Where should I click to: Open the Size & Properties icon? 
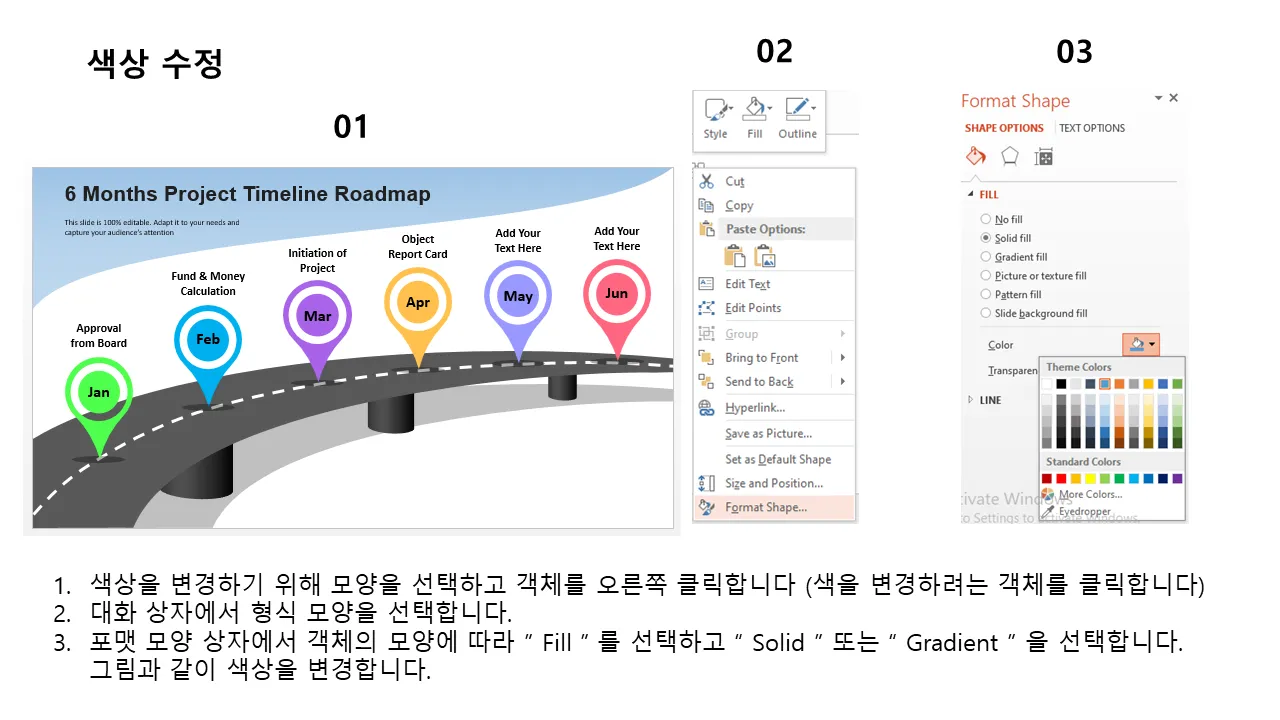point(1044,156)
